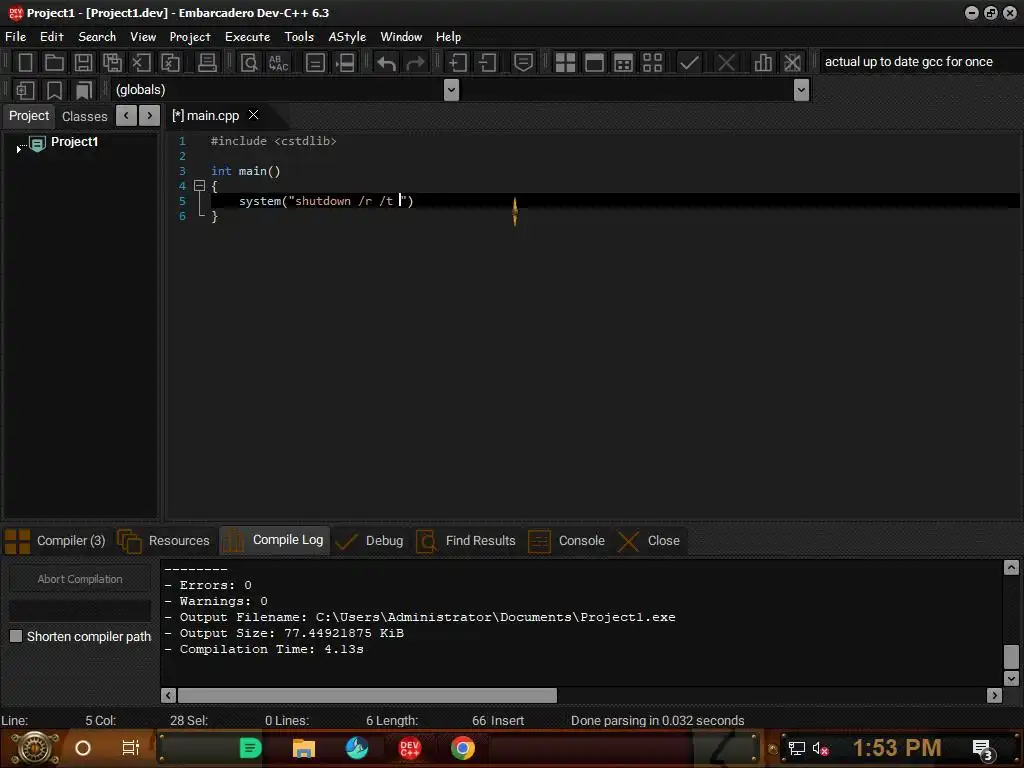Click the Debug checkmark icon
The image size is (1024, 768).
click(x=689, y=63)
